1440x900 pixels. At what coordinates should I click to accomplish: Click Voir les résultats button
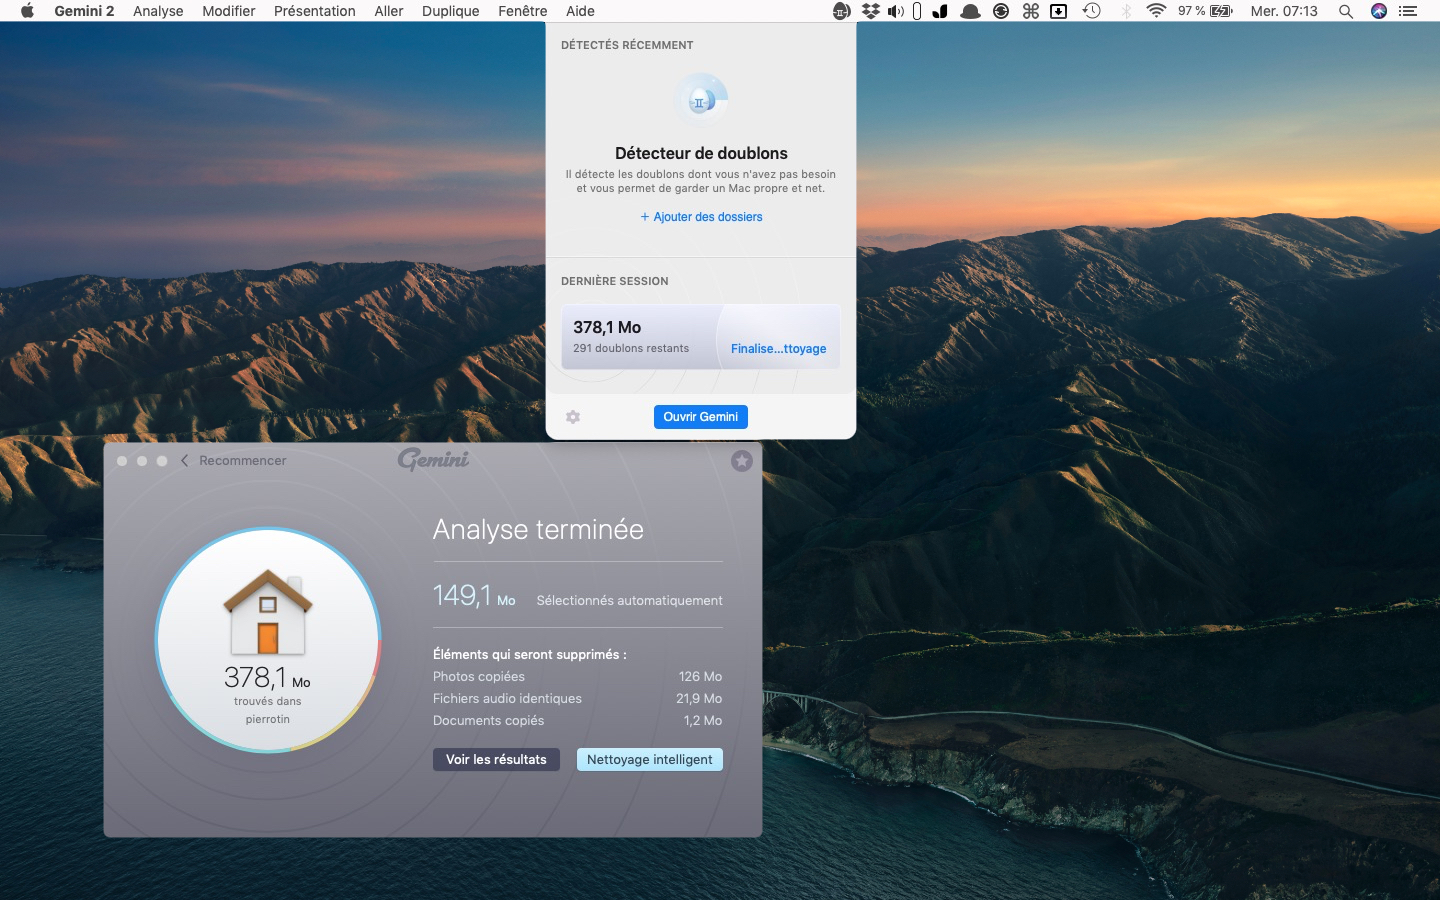pos(496,760)
